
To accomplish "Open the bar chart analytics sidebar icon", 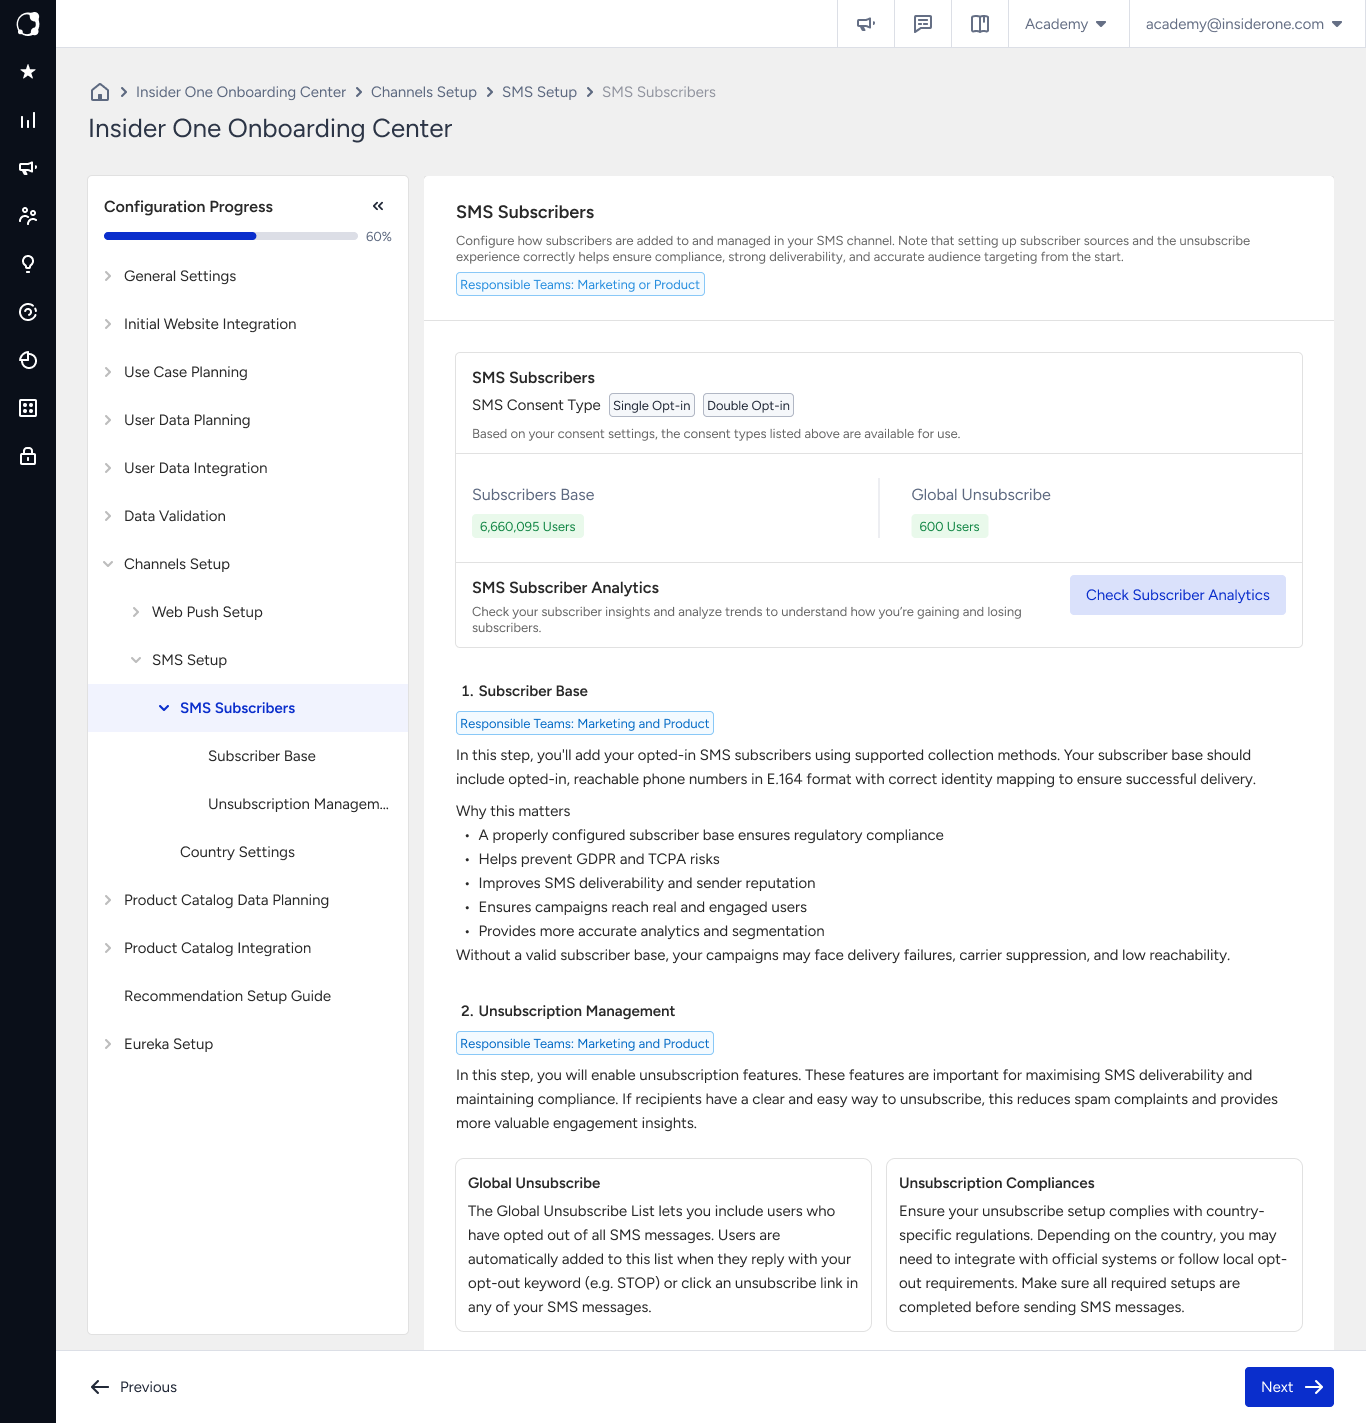I will tap(28, 120).
